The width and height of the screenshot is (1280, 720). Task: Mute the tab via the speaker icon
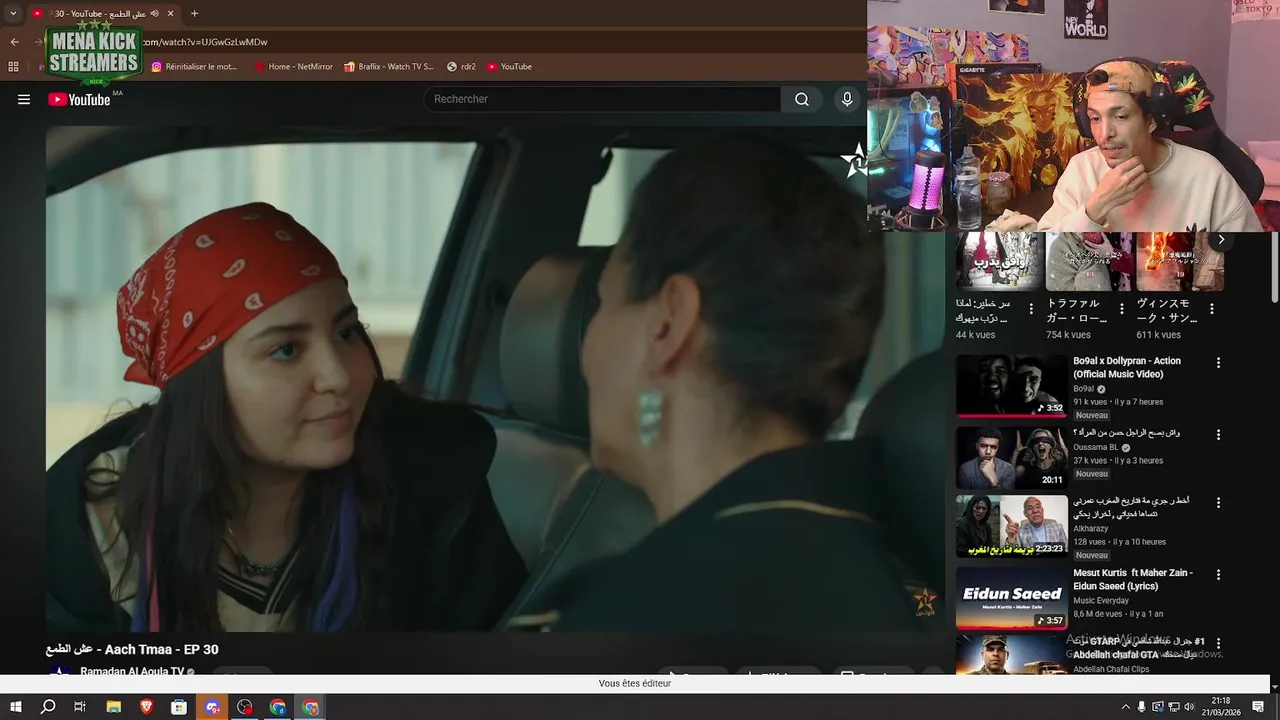point(154,13)
